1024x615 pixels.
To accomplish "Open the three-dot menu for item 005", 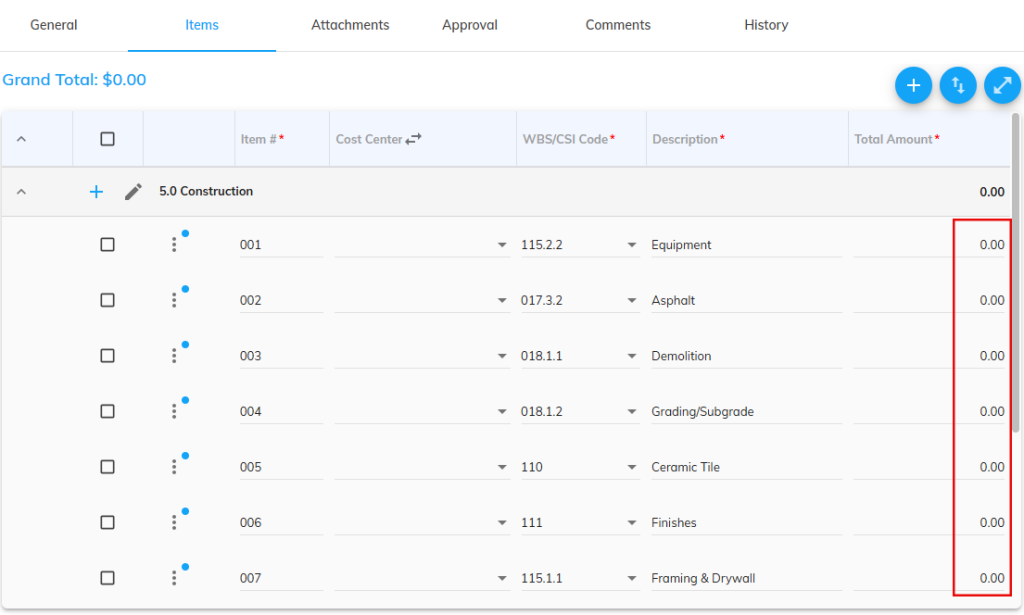I will 174,467.
